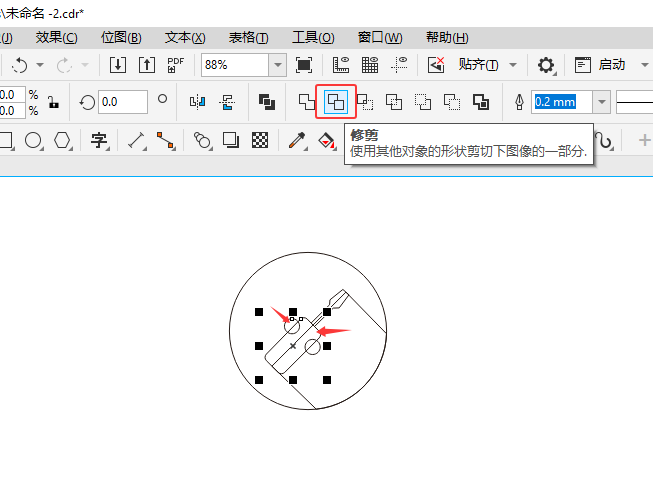Open the 帮助(H) menu

tap(447, 38)
